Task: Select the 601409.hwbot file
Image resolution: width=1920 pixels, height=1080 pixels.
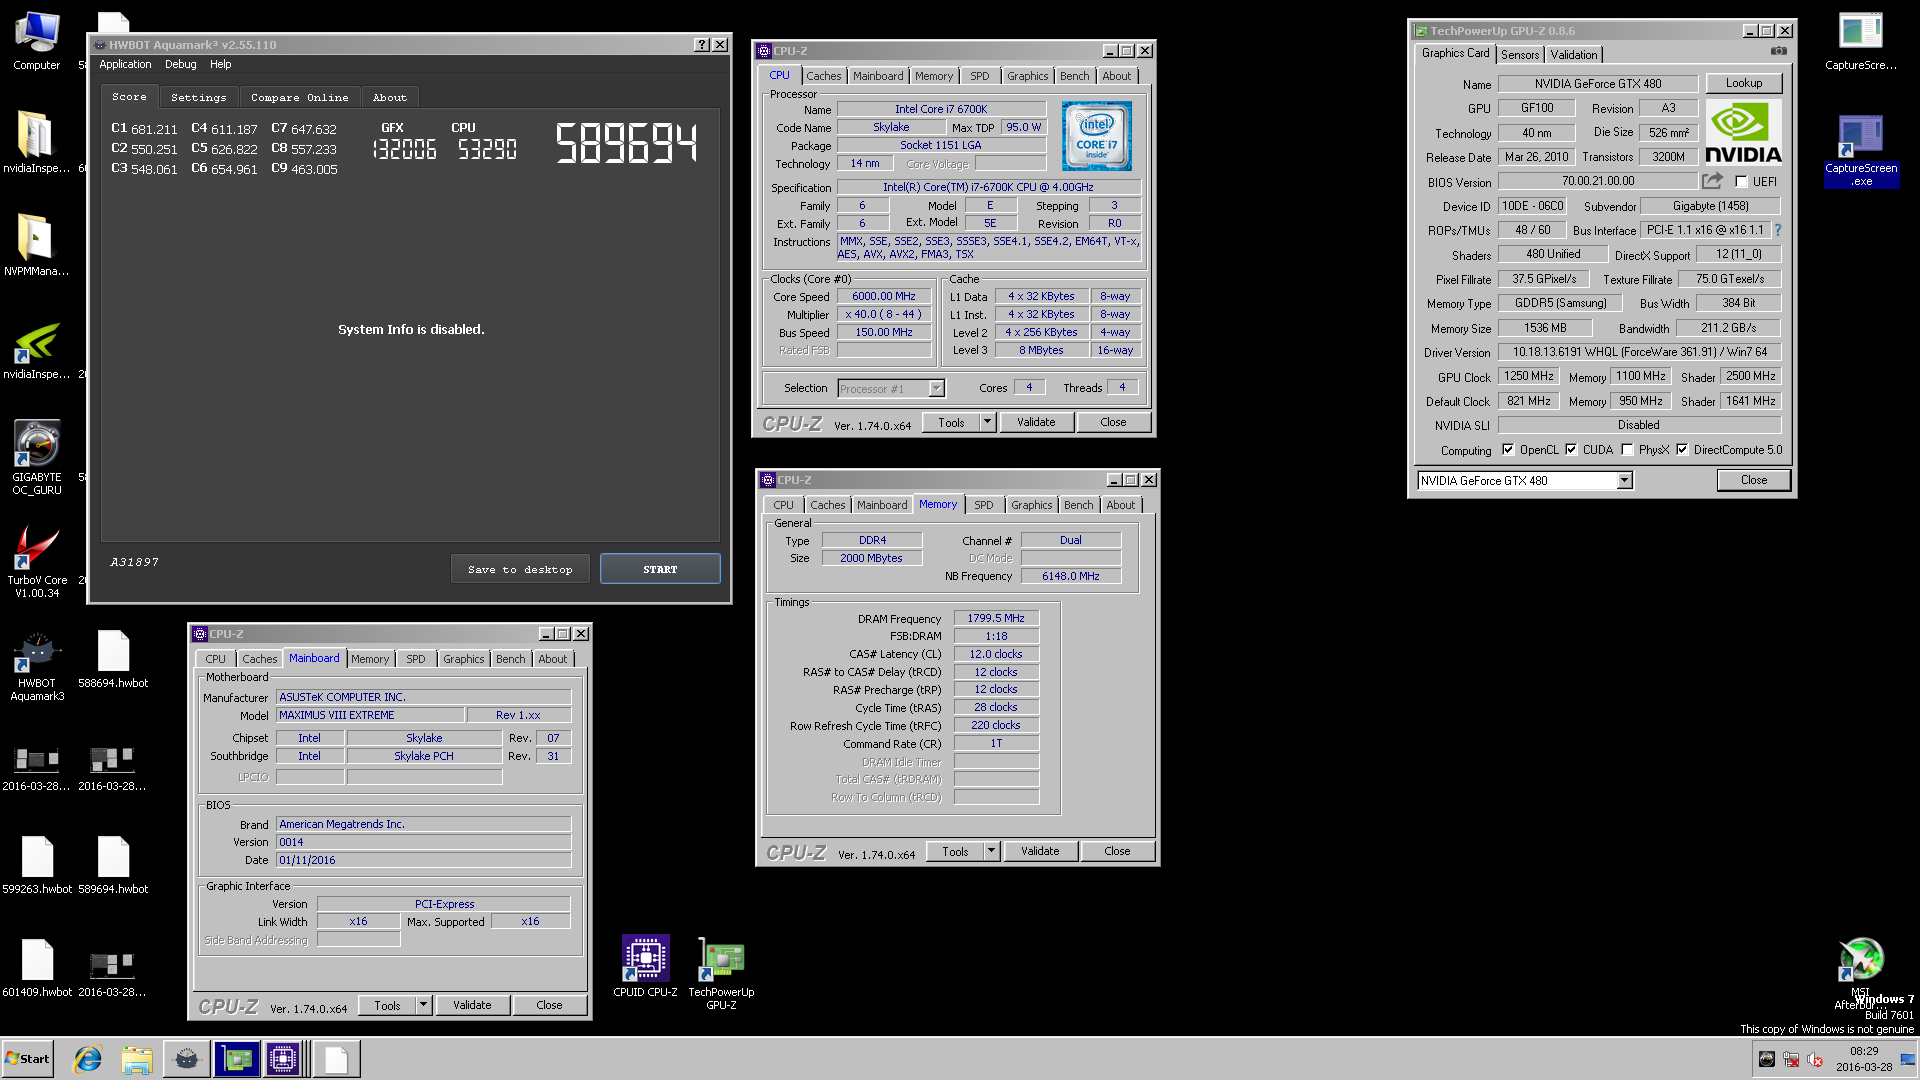Action: [x=37, y=969]
